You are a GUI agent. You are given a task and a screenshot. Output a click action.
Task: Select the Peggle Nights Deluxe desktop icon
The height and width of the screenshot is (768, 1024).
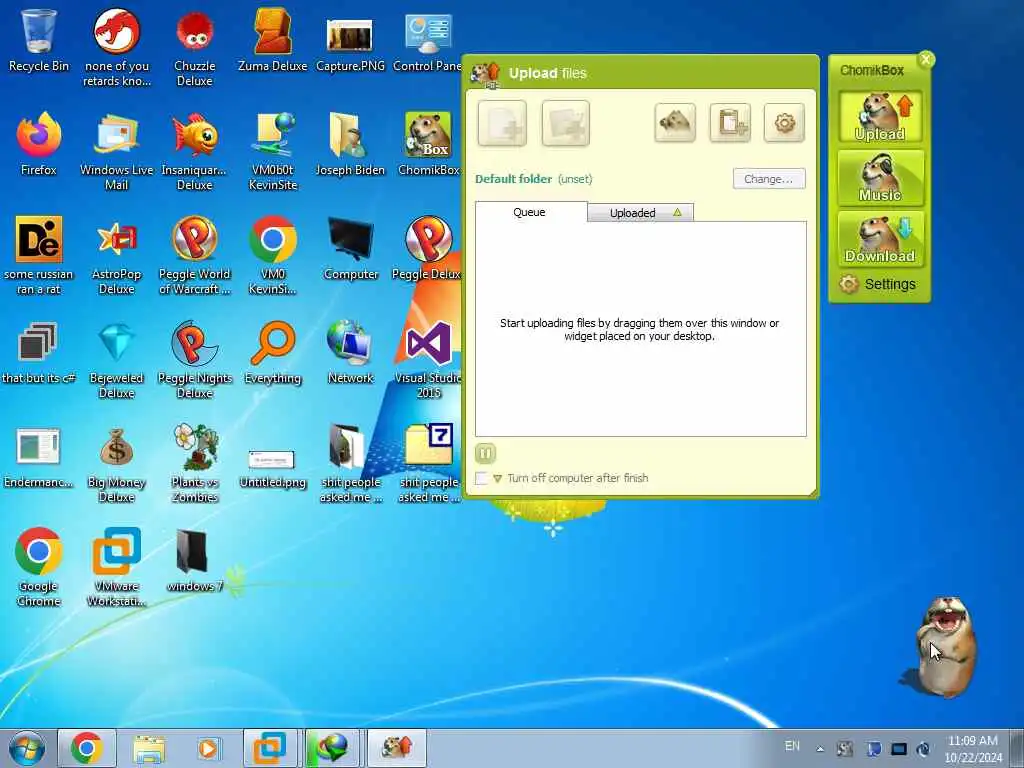195,360
